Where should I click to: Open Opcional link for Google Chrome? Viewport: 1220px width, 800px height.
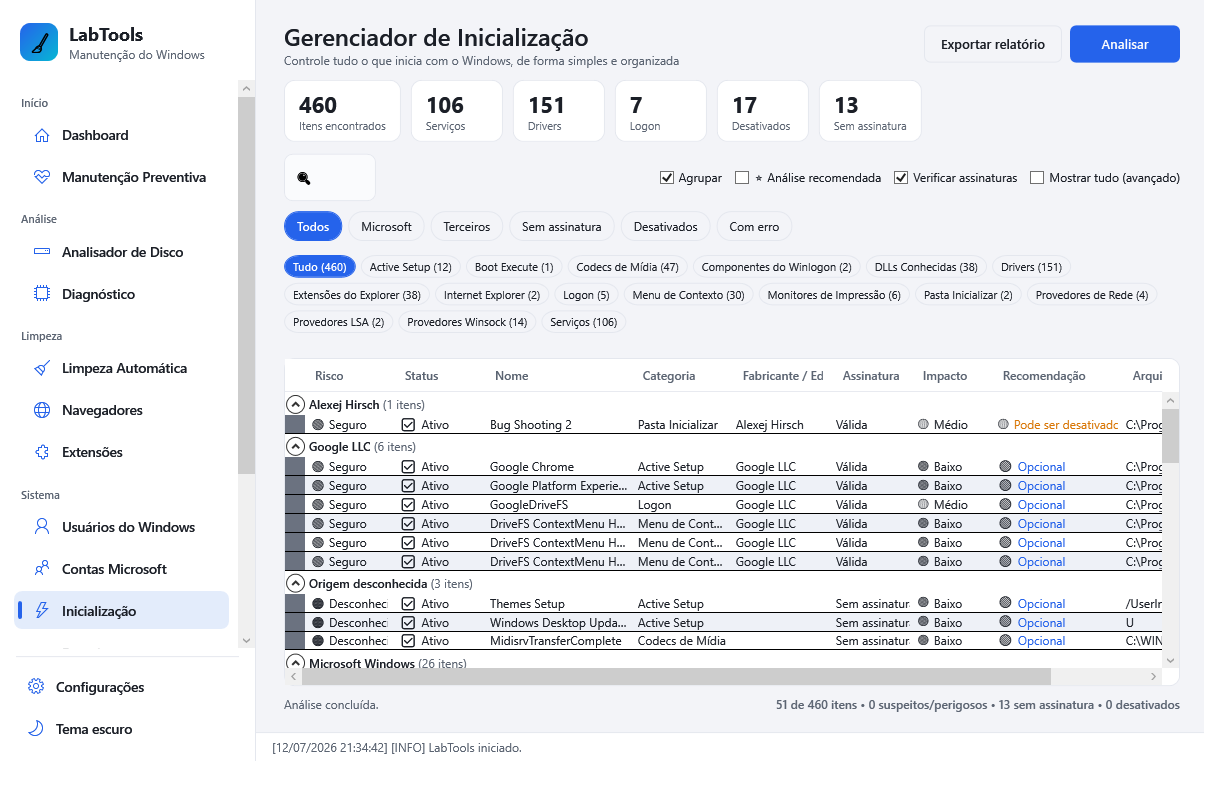pyautogui.click(x=1041, y=467)
